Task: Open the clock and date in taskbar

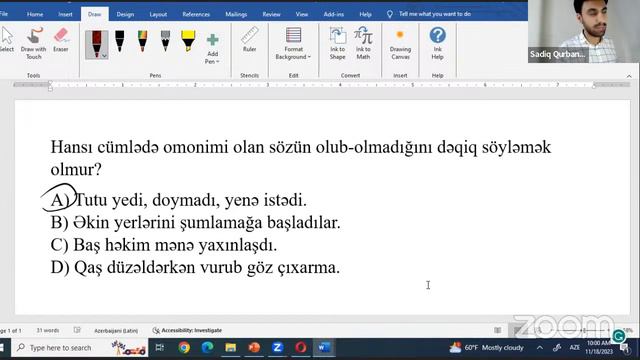Action: pos(599,347)
